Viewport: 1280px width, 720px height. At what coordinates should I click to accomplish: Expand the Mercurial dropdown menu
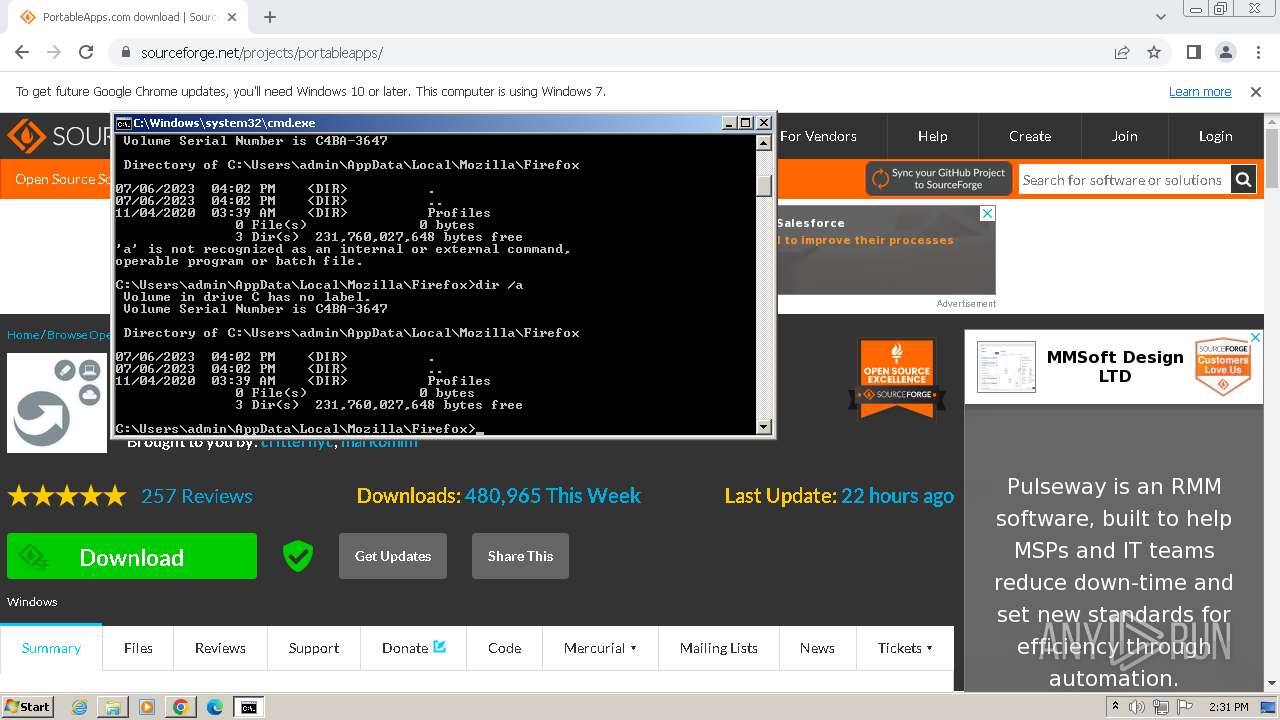coord(600,648)
